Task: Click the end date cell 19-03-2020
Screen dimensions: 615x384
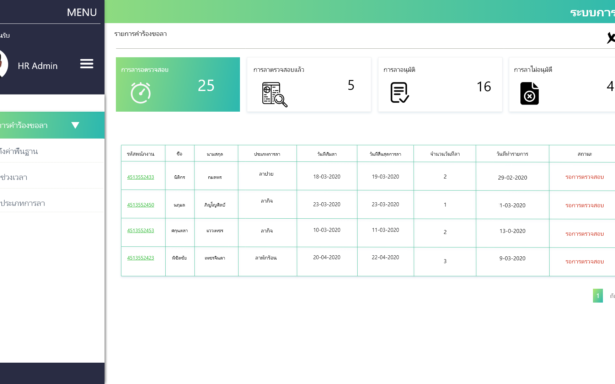Action: click(x=385, y=177)
